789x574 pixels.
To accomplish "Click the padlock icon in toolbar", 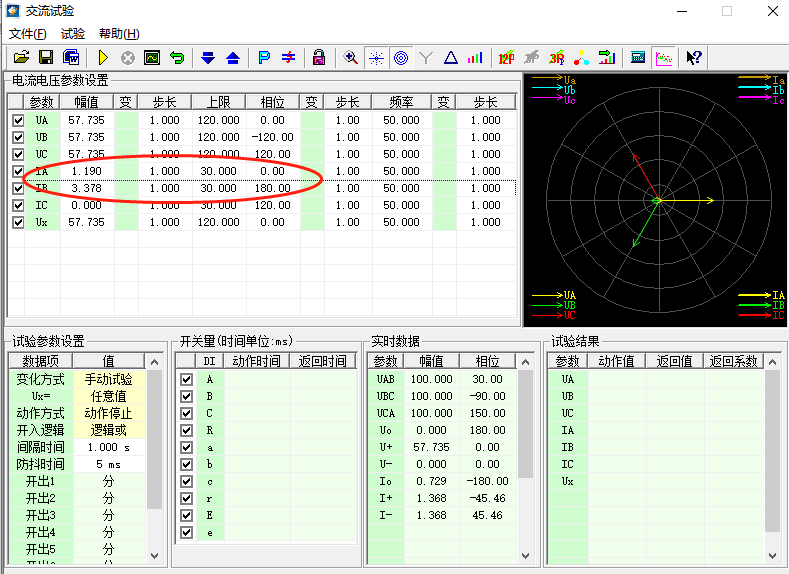I will 318,58.
